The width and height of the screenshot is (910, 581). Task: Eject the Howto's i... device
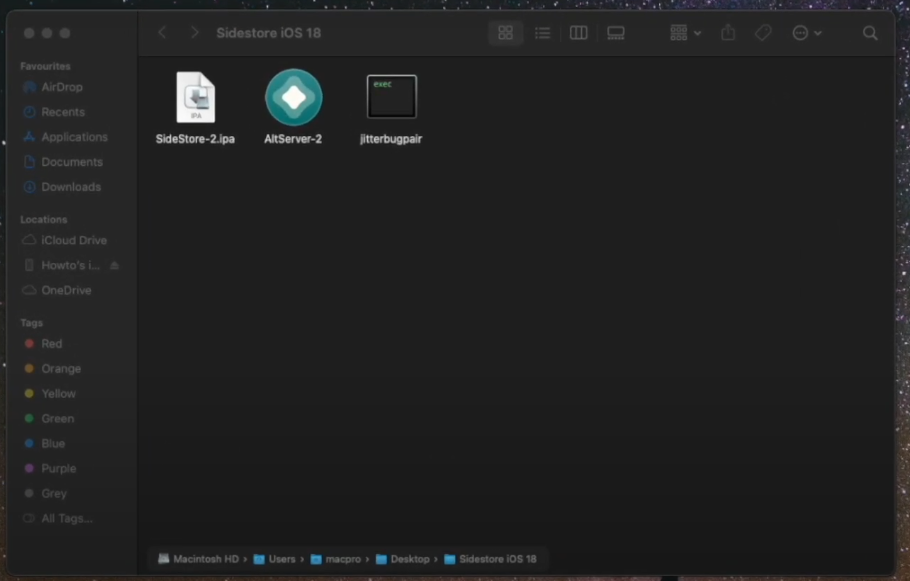click(x=114, y=265)
